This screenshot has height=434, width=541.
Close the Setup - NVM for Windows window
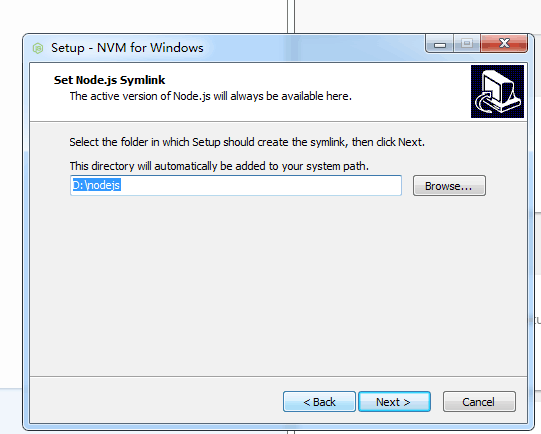504,44
